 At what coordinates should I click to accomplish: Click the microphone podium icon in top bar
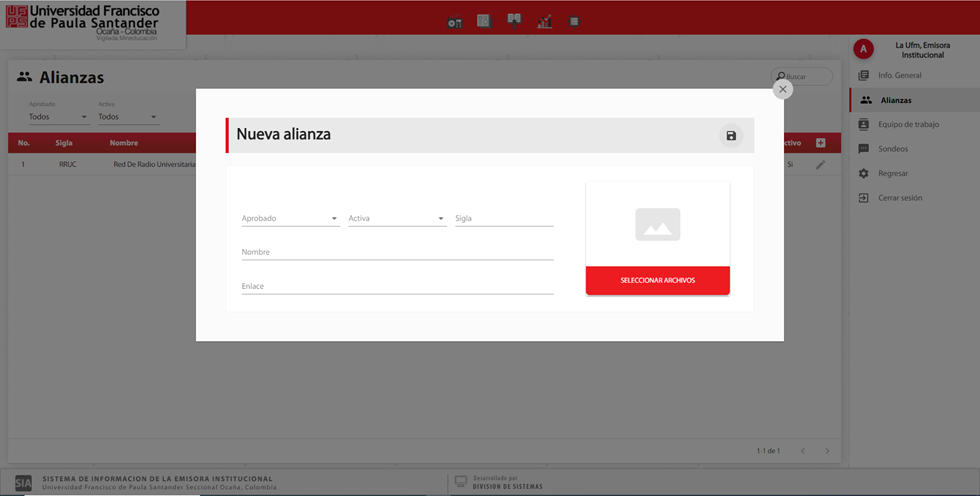tap(514, 20)
